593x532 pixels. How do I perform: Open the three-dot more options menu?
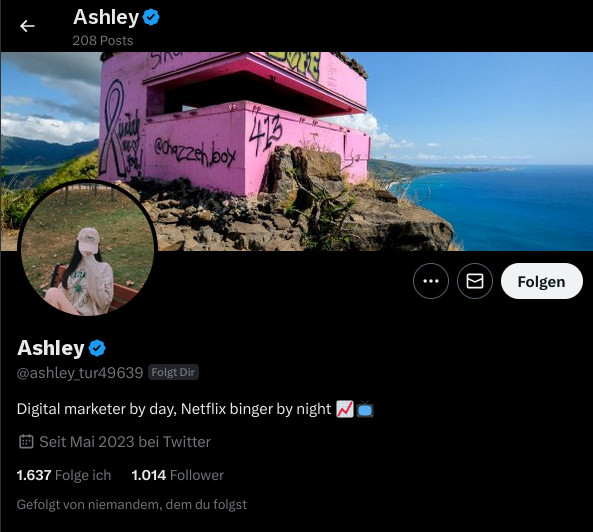pos(431,281)
